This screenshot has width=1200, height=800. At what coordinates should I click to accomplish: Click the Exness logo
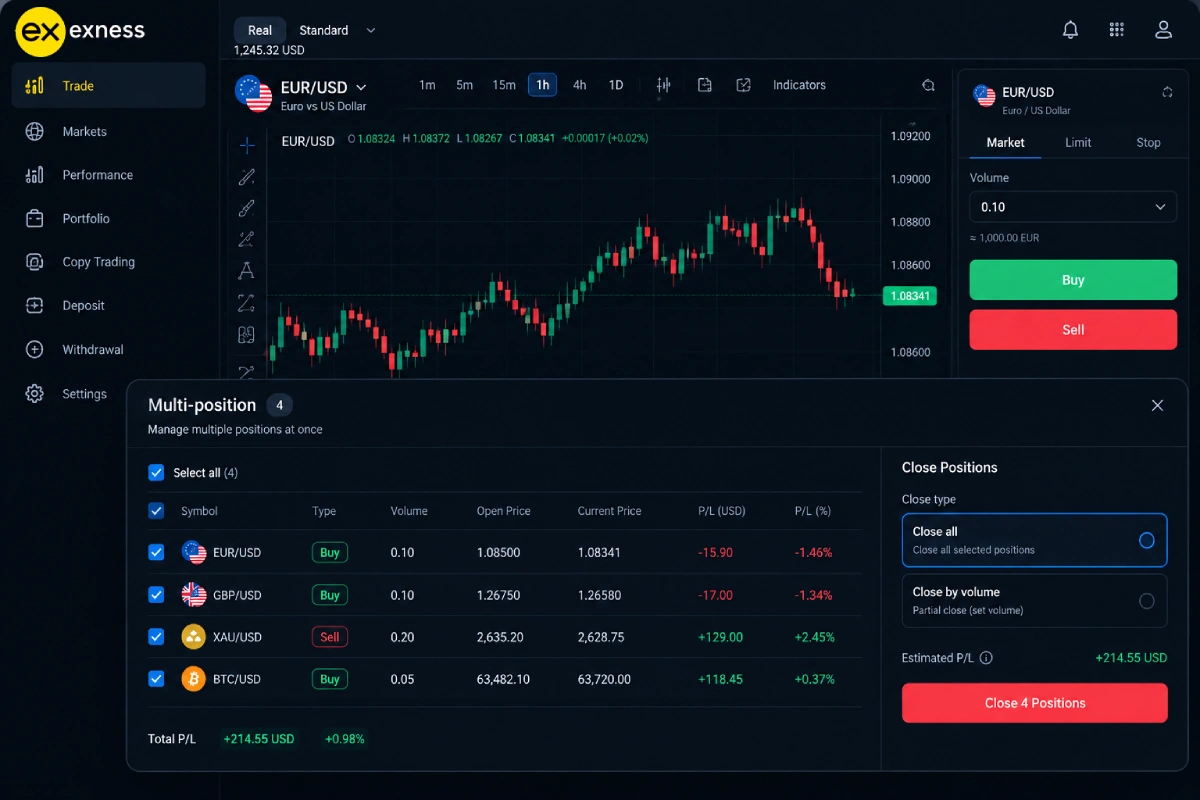pos(81,31)
